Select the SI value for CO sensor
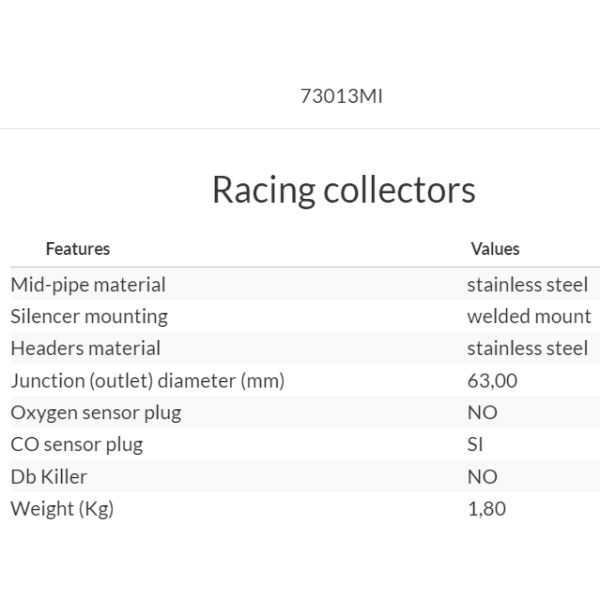This screenshot has height=600, width=600. [x=475, y=444]
